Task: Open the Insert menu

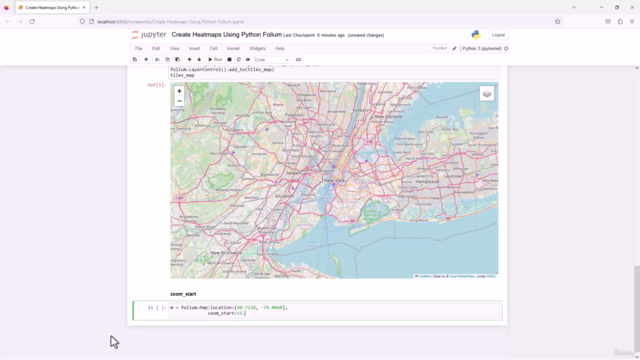Action: [194, 49]
